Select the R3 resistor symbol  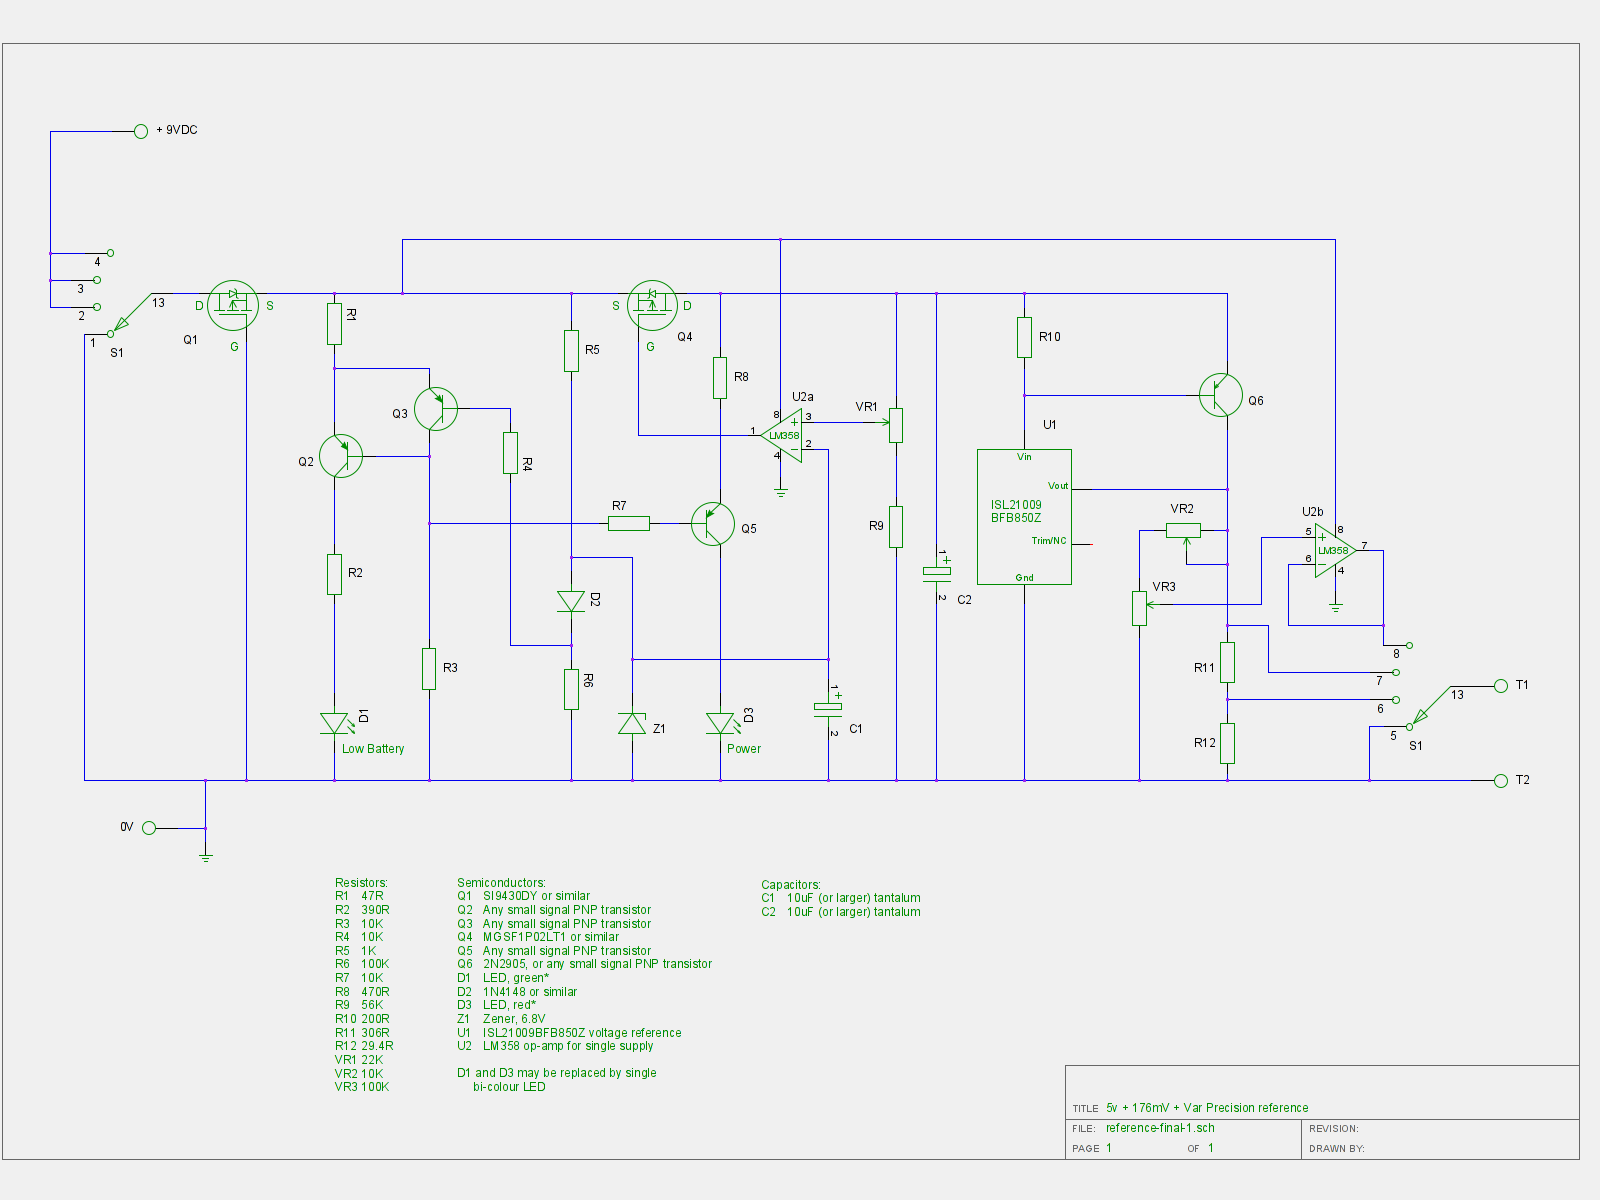tap(429, 669)
